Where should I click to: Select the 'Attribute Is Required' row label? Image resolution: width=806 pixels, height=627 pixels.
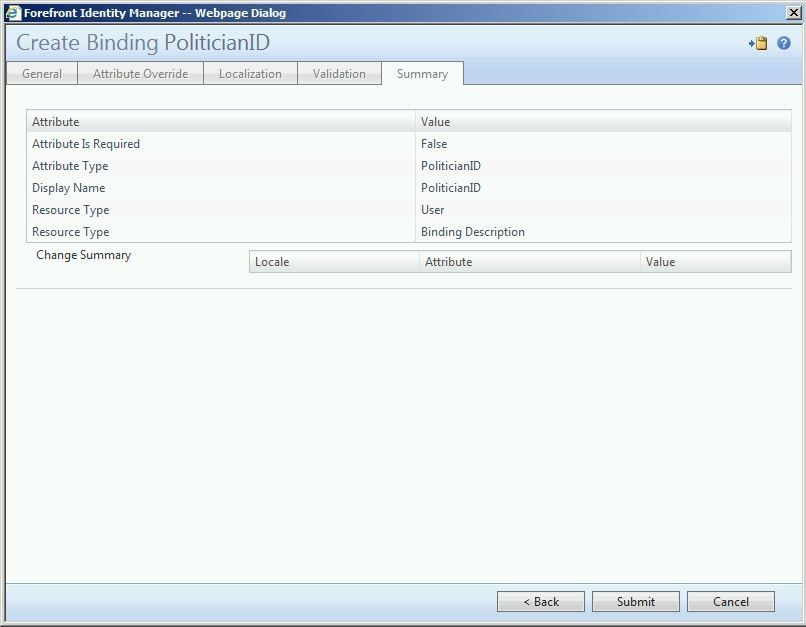(86, 144)
